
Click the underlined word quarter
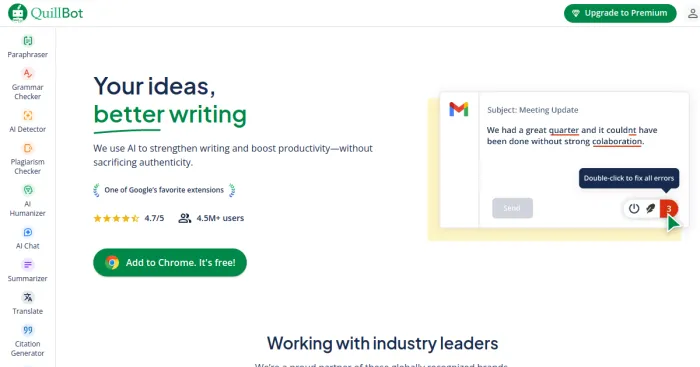click(563, 130)
